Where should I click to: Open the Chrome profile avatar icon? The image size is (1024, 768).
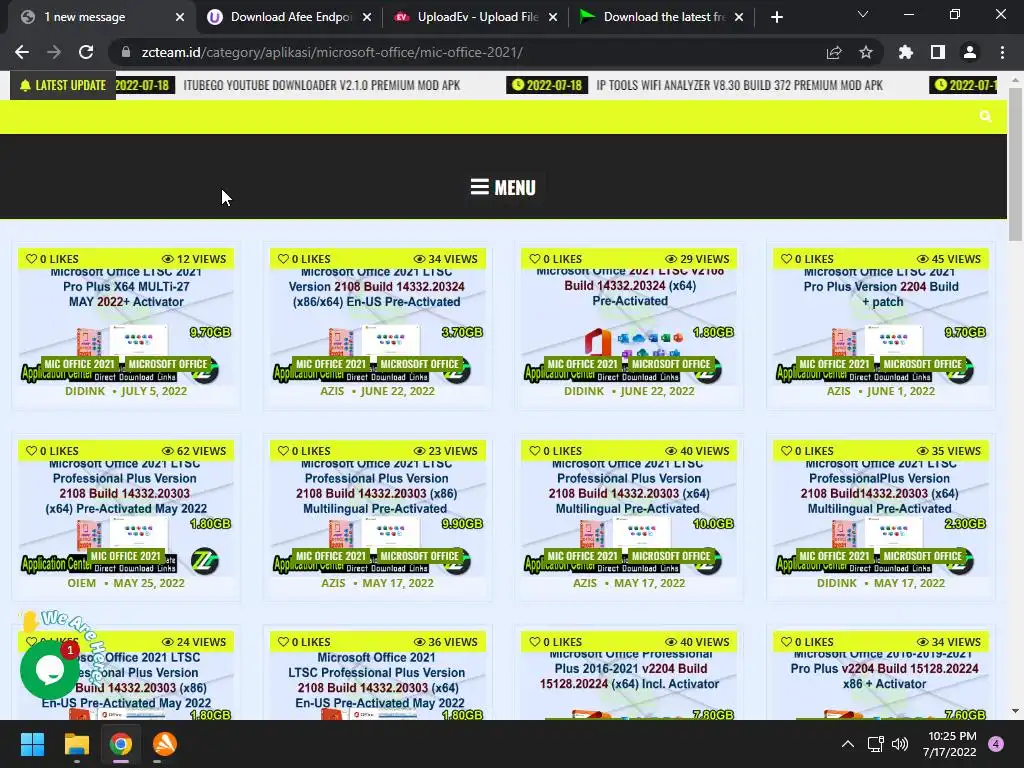(x=970, y=52)
